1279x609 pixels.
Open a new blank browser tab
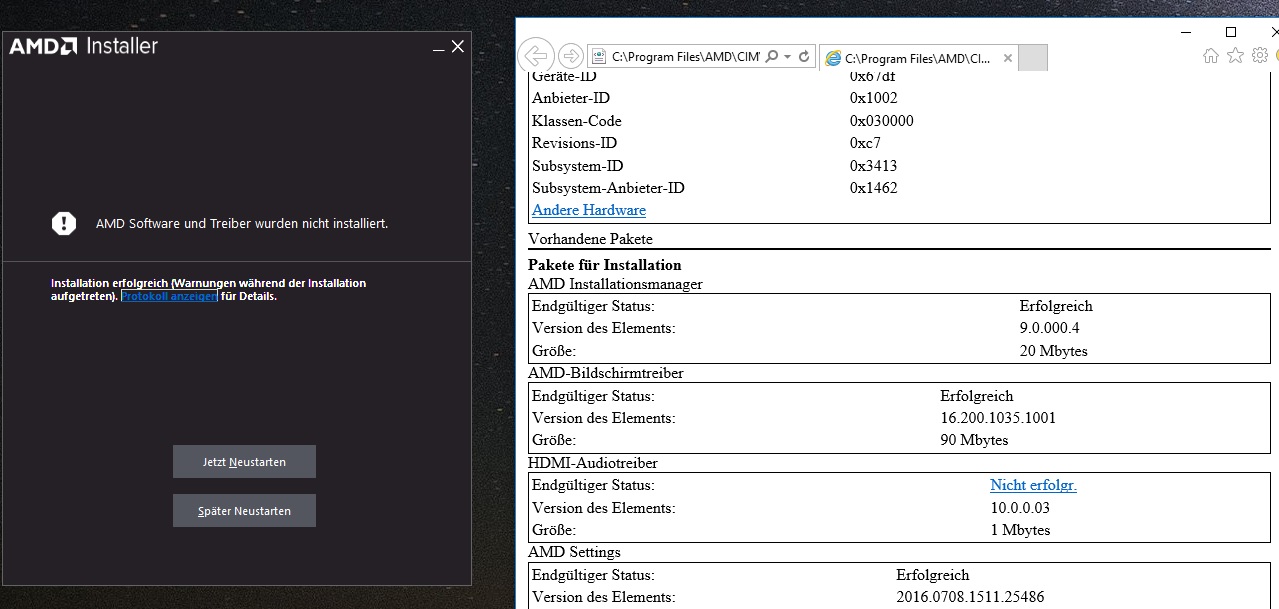tap(1033, 58)
